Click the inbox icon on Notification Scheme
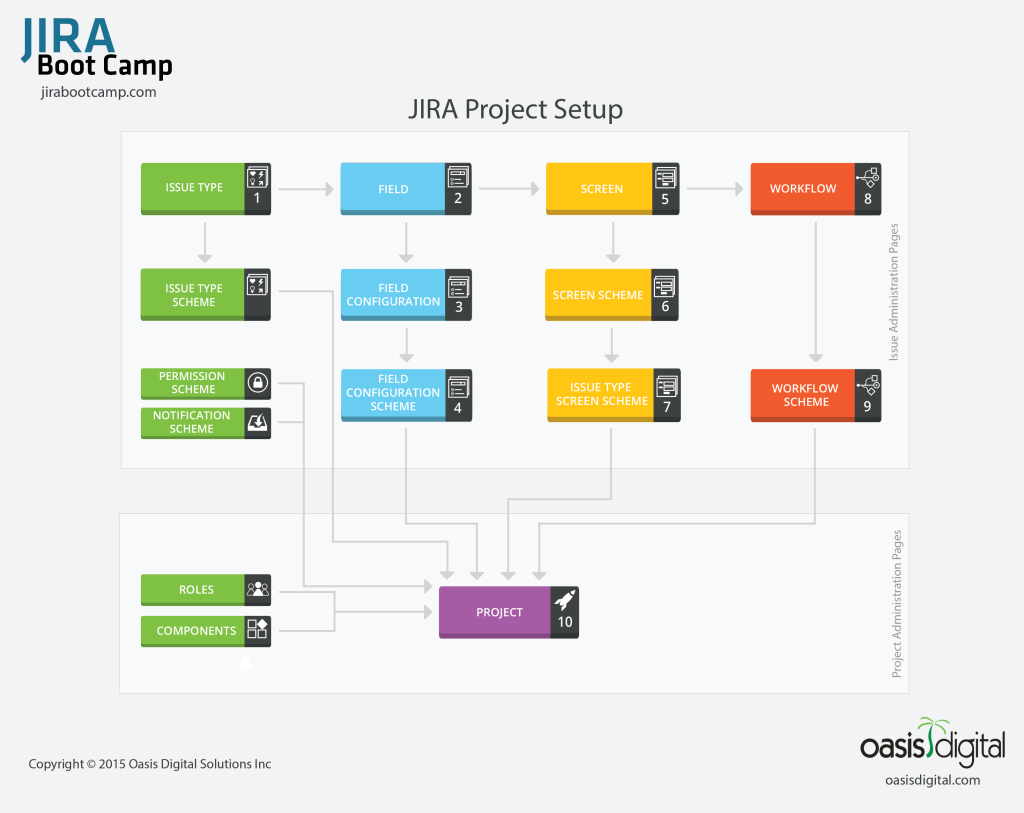1024x813 pixels. tap(257, 423)
